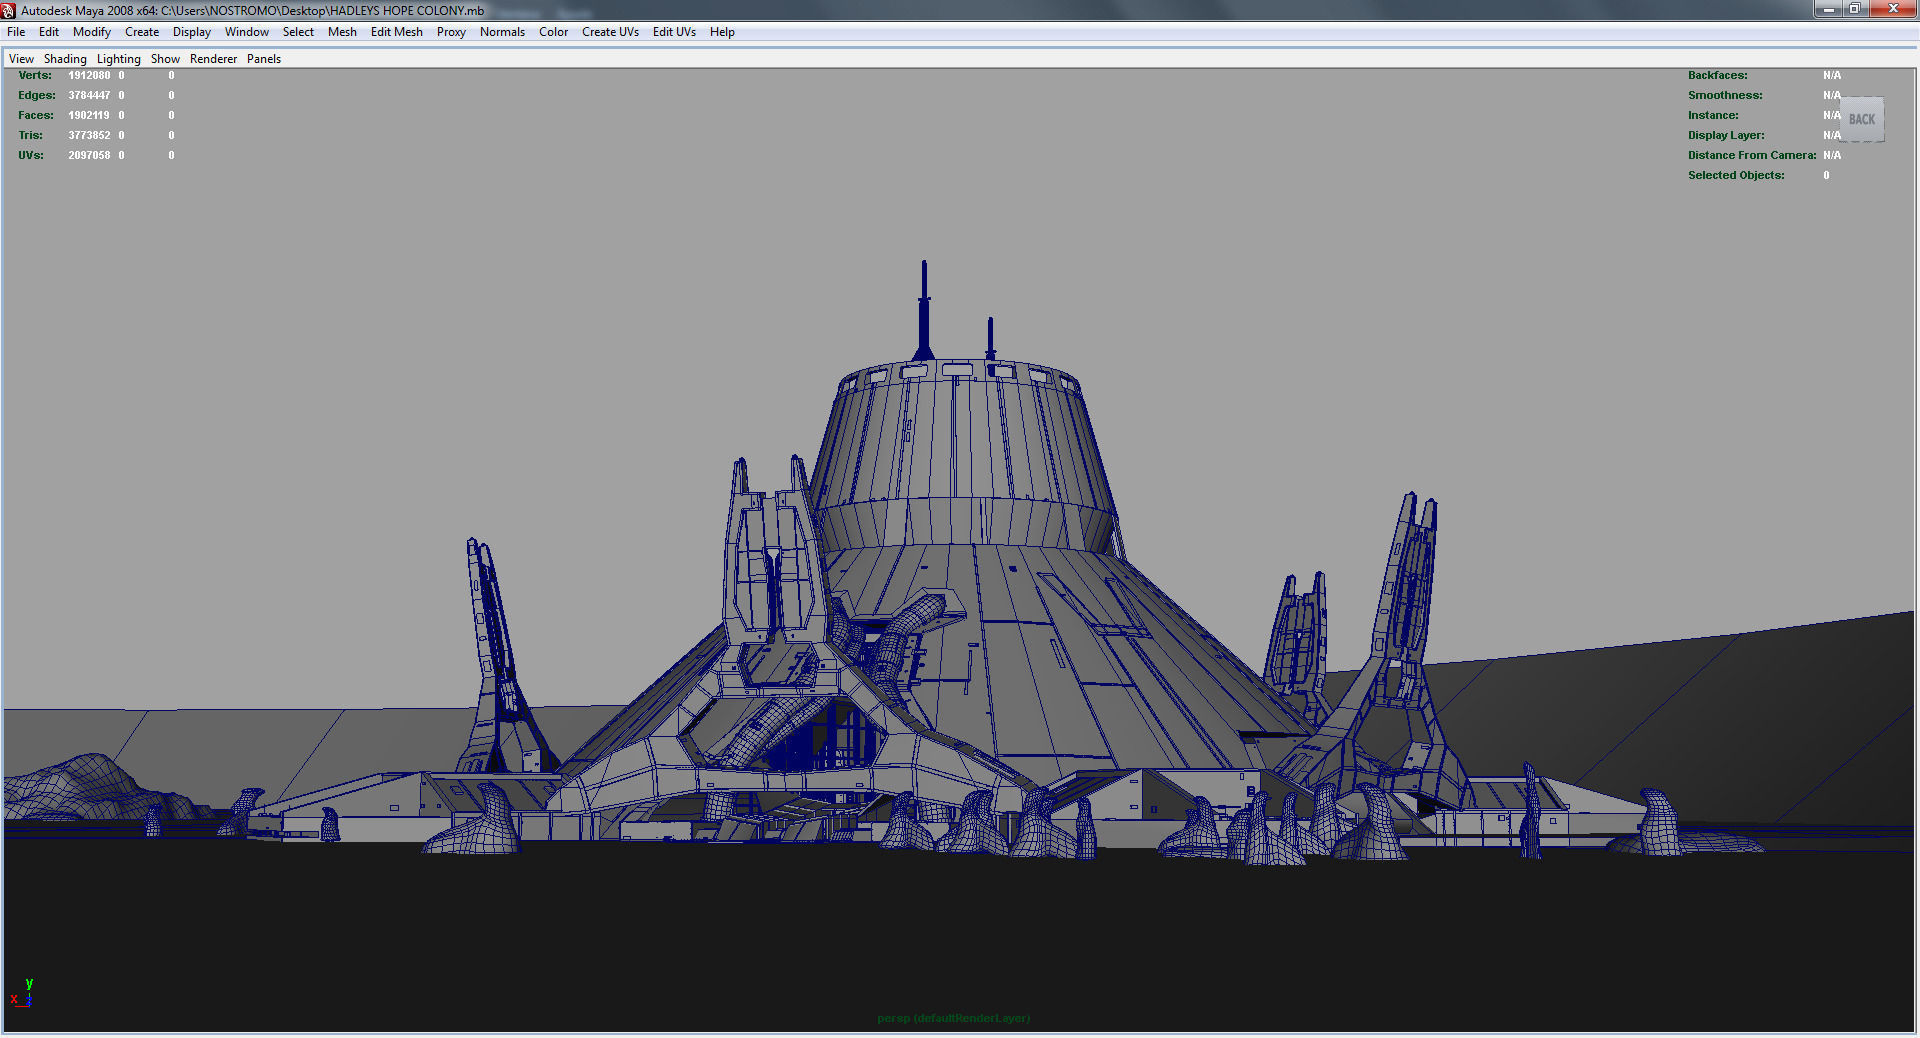Viewport: 1920px width, 1038px height.
Task: Open the Help menu
Action: [x=722, y=32]
